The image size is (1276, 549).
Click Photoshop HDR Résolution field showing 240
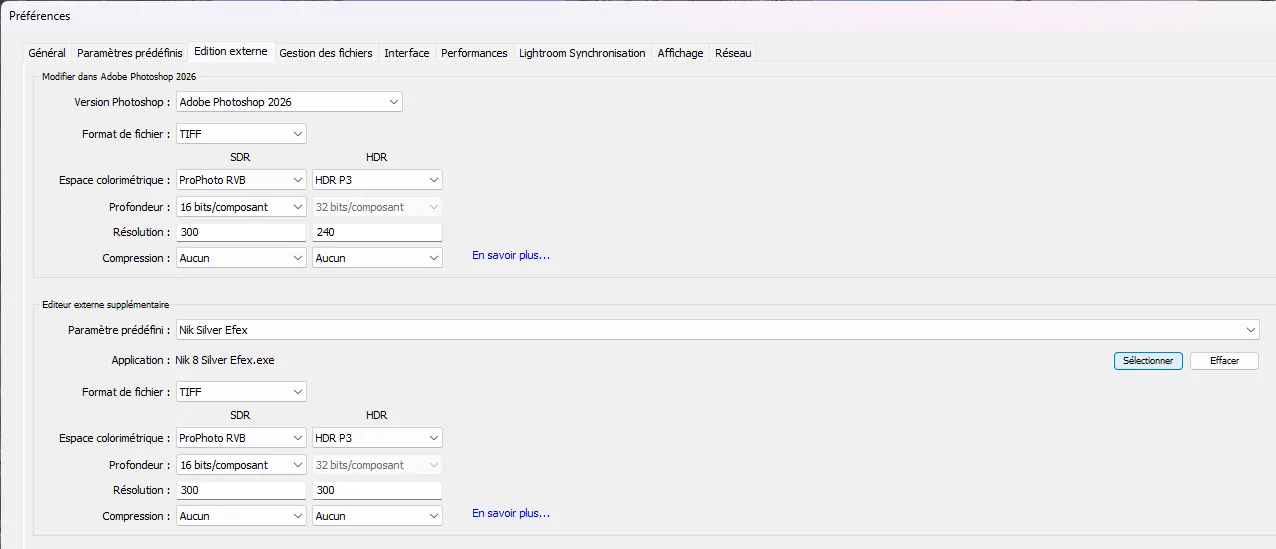pyautogui.click(x=377, y=232)
